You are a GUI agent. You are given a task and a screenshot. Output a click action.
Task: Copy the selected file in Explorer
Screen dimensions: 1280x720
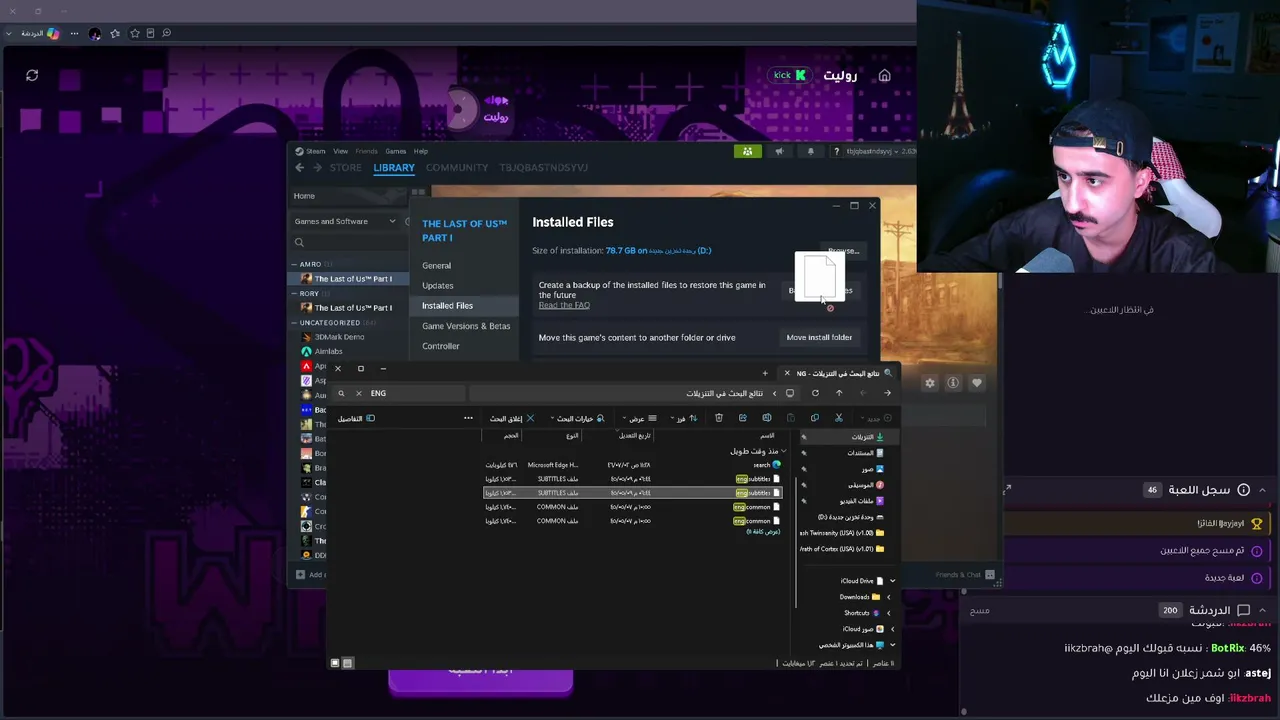814,418
